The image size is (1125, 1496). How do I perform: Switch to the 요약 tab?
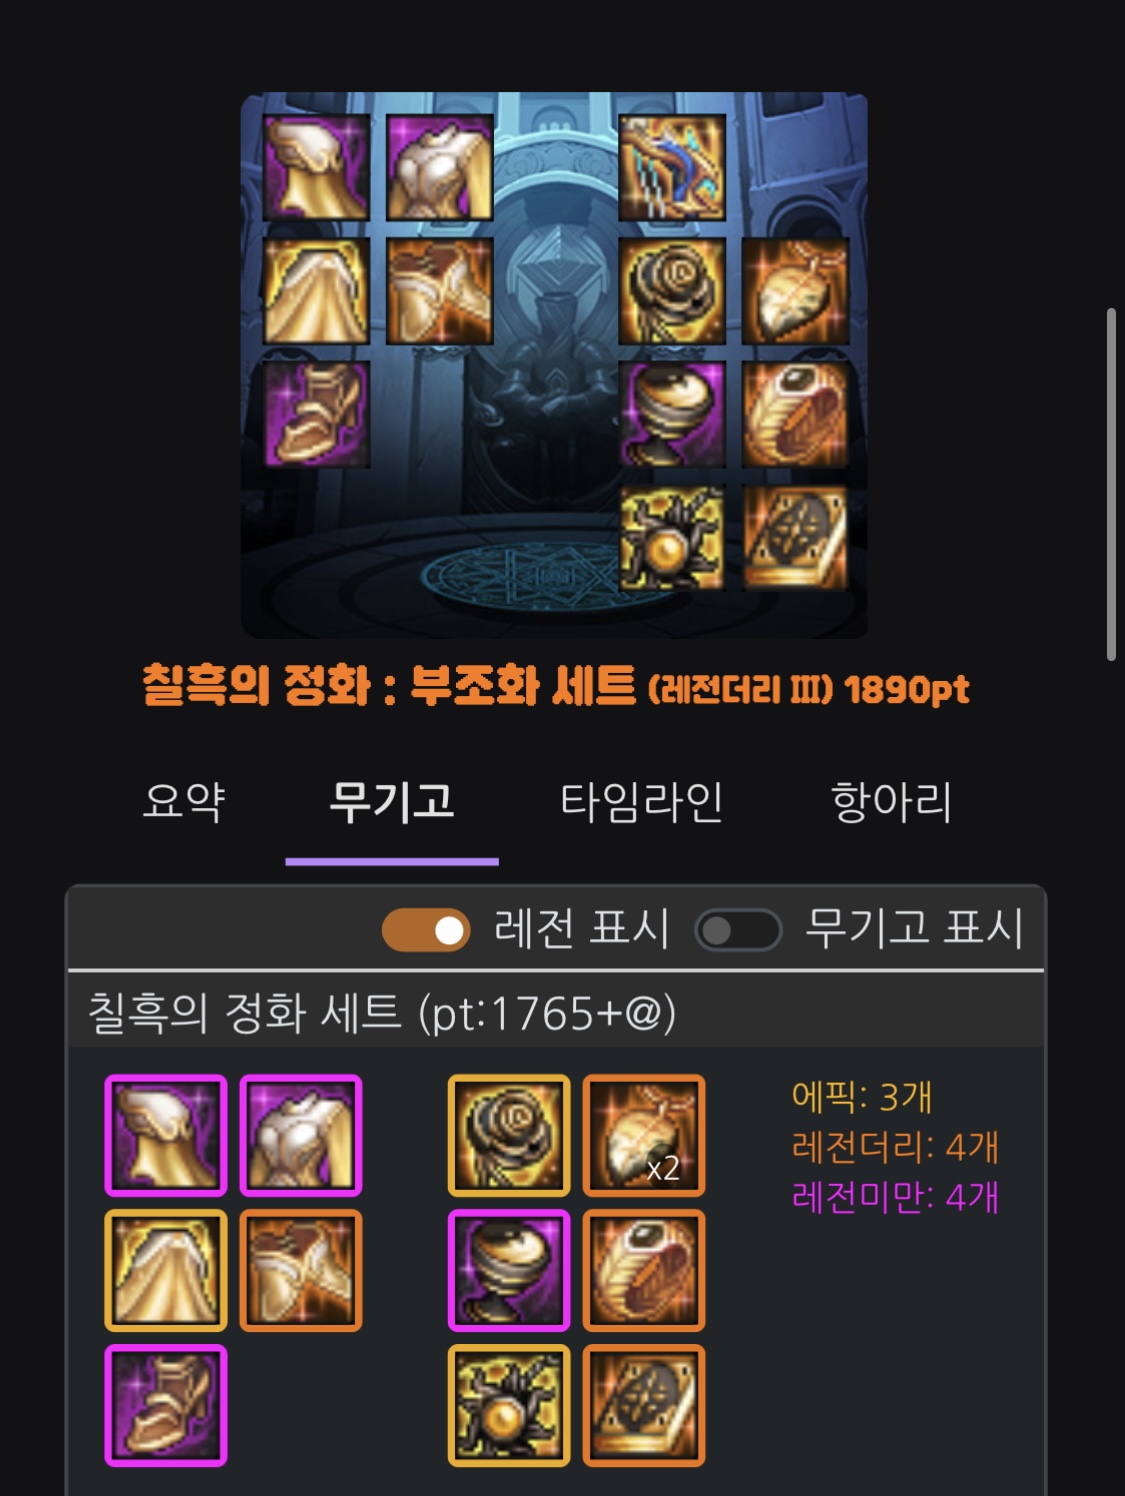click(184, 802)
